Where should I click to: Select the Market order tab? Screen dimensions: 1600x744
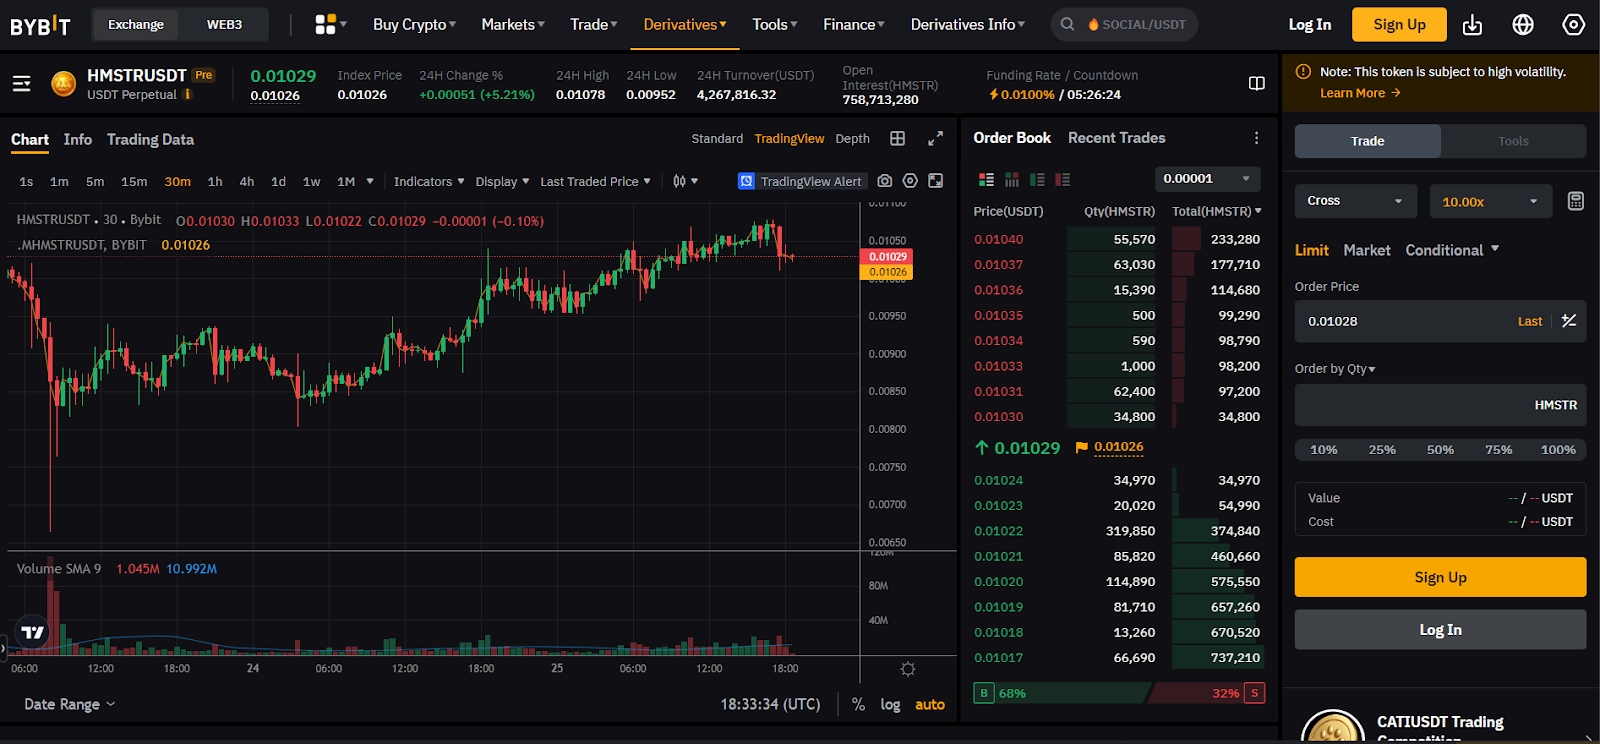pos(1366,250)
